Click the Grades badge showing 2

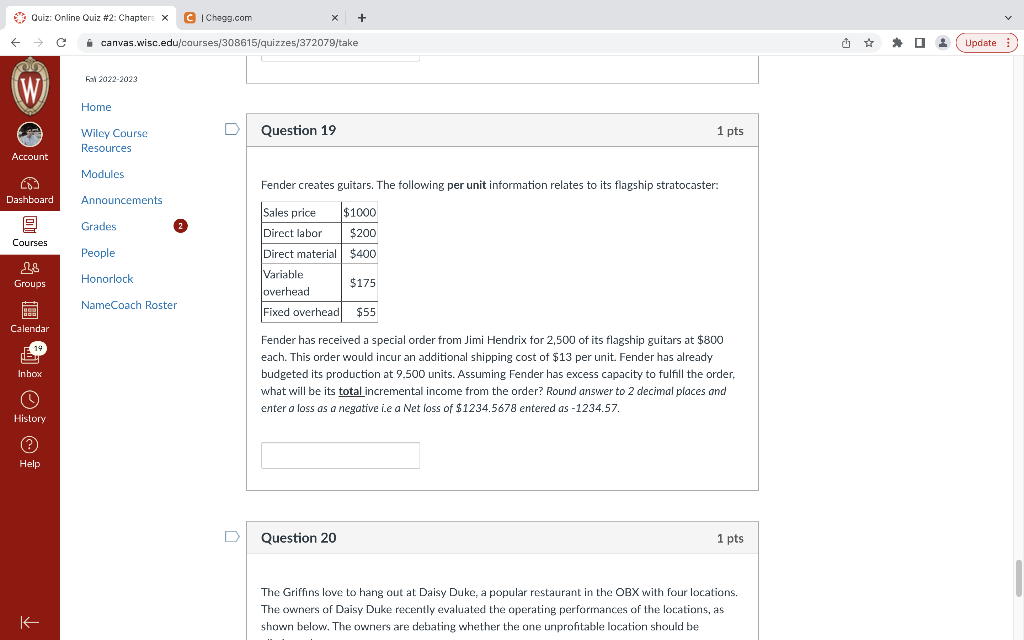(180, 226)
